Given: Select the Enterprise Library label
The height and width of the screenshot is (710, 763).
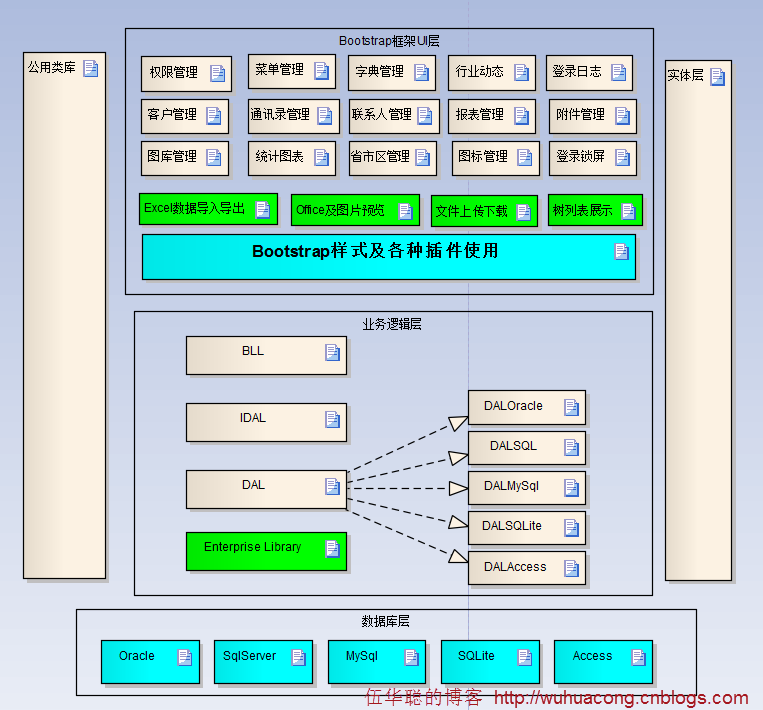Looking at the screenshot, I should [253, 547].
